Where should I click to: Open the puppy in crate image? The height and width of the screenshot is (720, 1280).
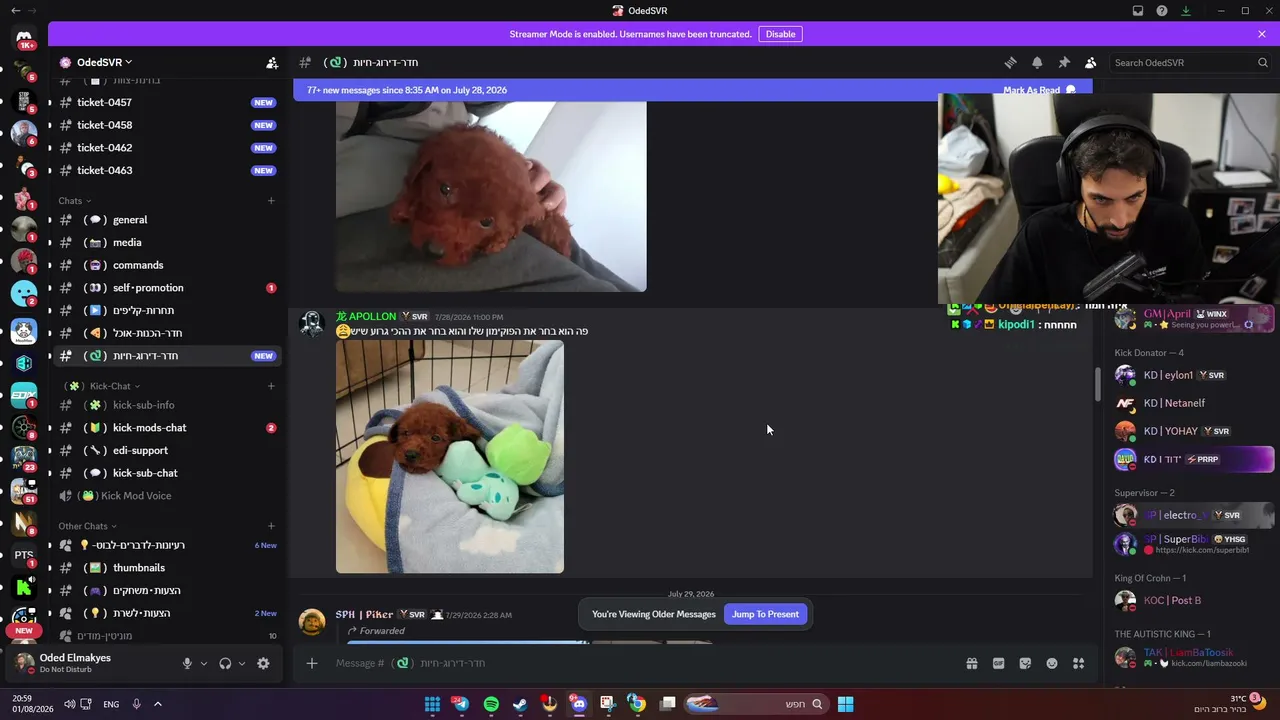pyautogui.click(x=450, y=457)
